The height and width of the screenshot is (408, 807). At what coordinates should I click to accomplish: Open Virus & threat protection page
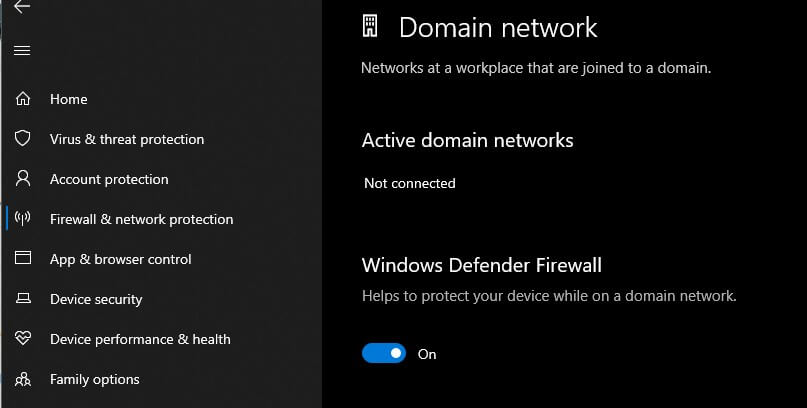pos(127,139)
